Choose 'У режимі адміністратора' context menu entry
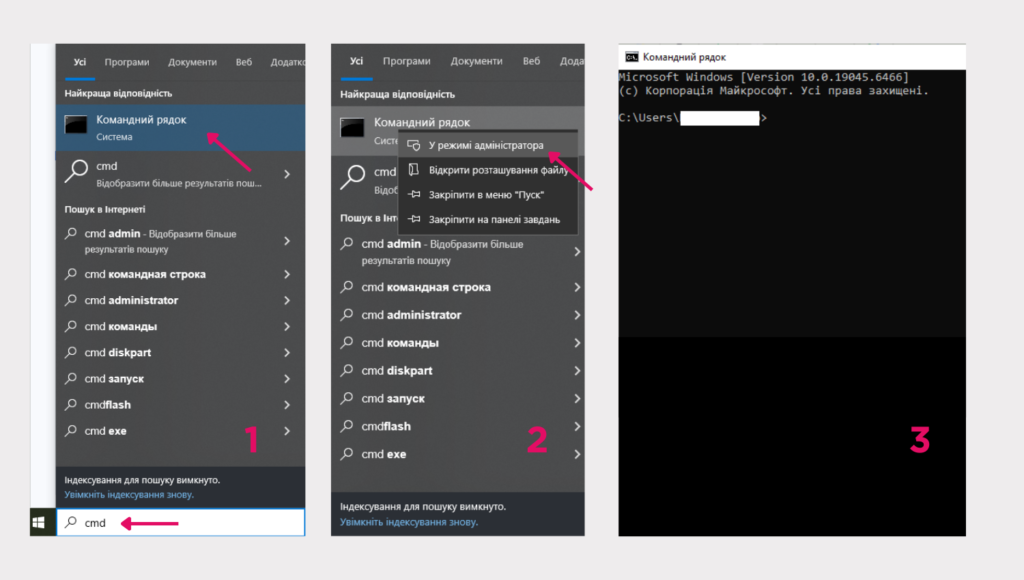 [x=488, y=145]
